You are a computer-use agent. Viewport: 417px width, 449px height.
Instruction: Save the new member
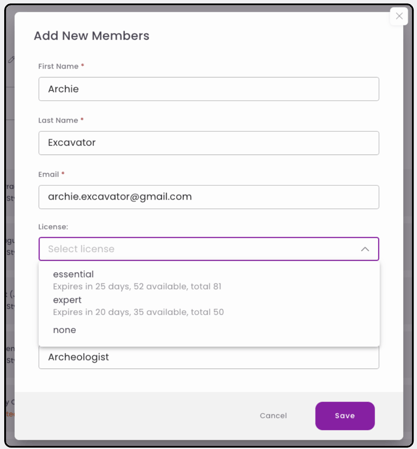(x=345, y=416)
